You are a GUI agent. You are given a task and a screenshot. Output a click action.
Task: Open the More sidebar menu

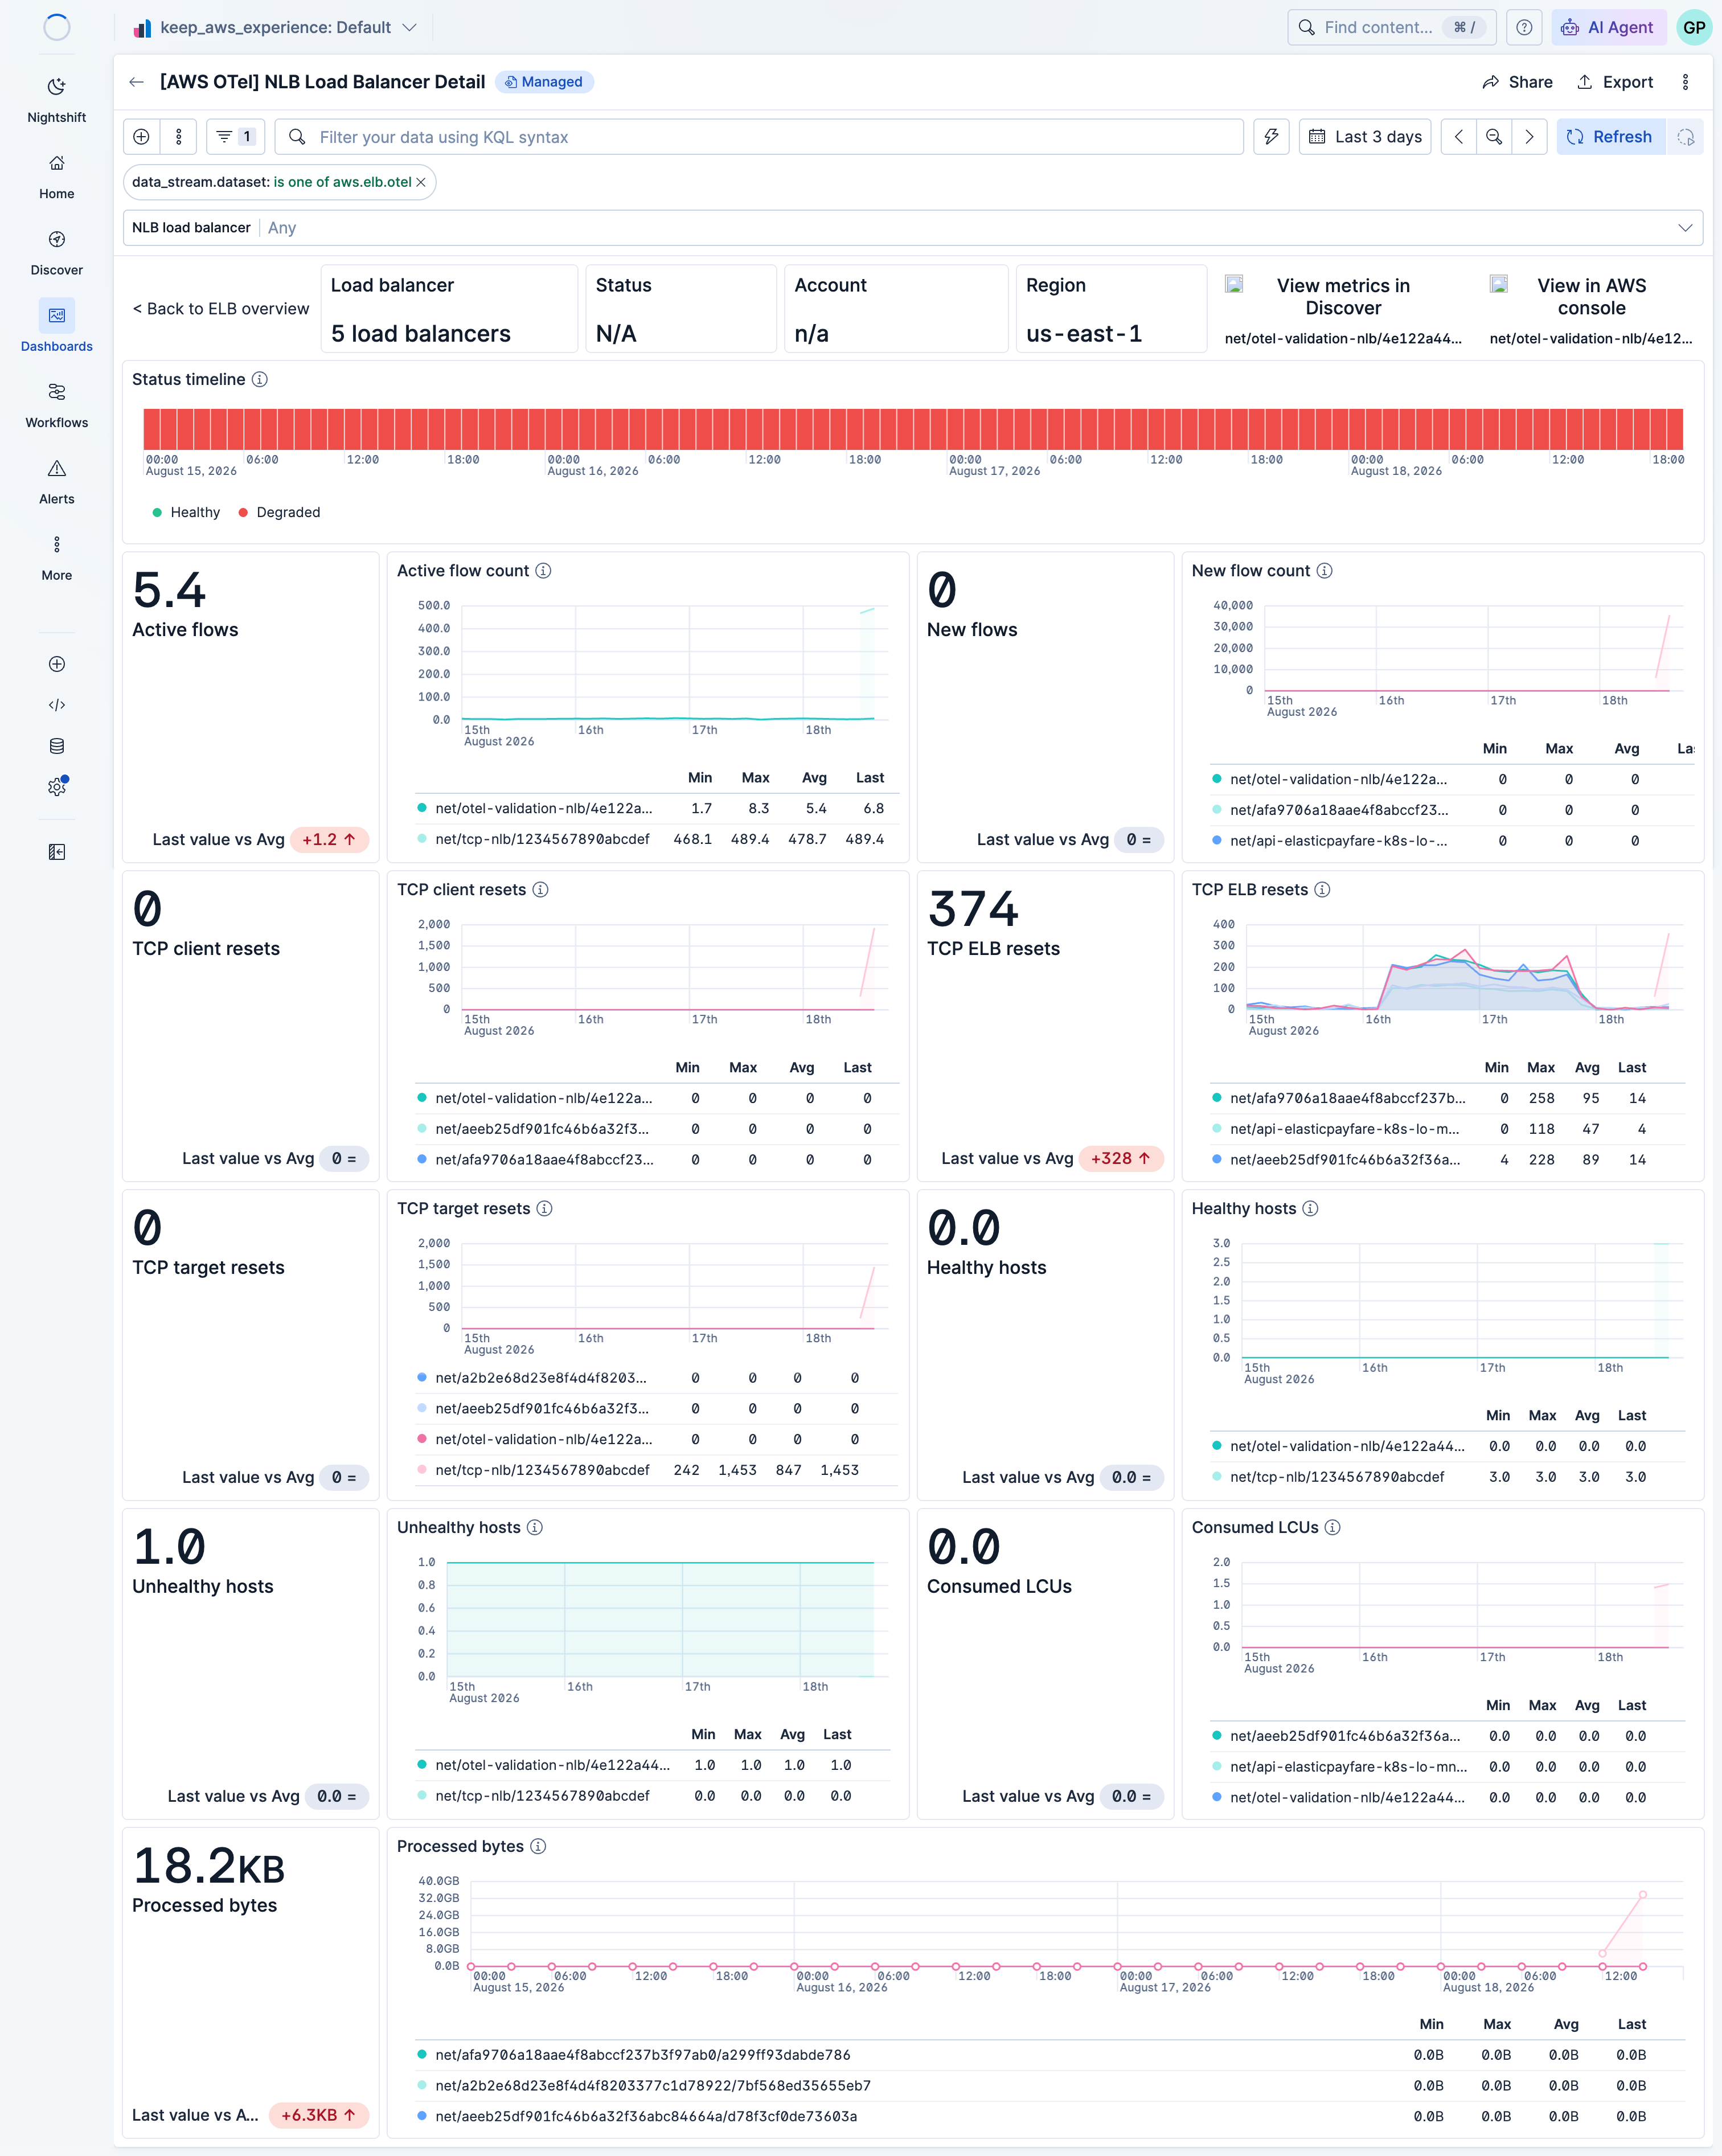click(56, 558)
